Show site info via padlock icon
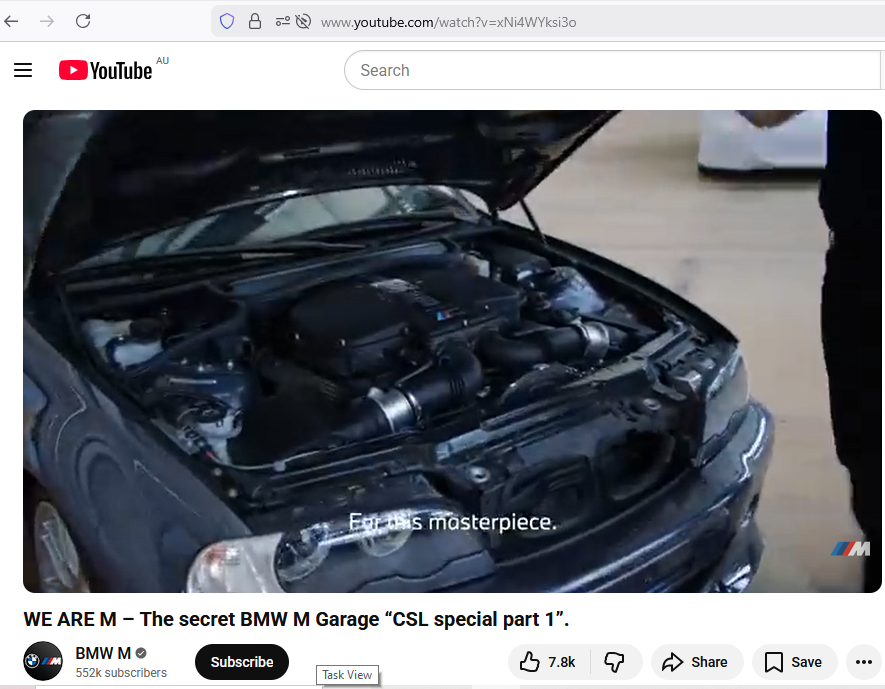This screenshot has width=885, height=689. click(255, 21)
